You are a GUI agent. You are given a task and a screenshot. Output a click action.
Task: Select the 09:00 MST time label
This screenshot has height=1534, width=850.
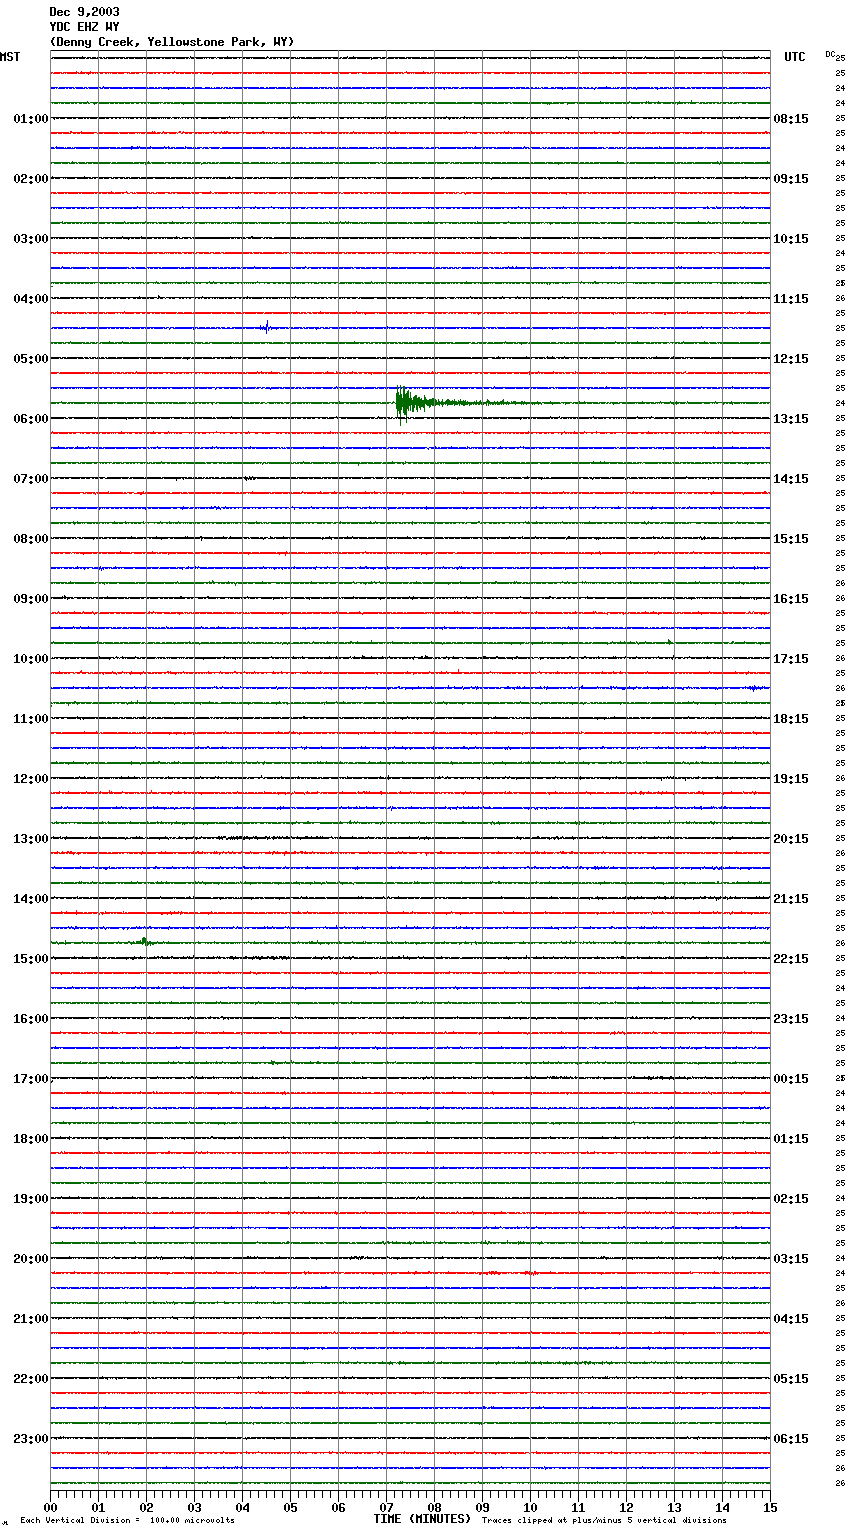pyautogui.click(x=31, y=599)
